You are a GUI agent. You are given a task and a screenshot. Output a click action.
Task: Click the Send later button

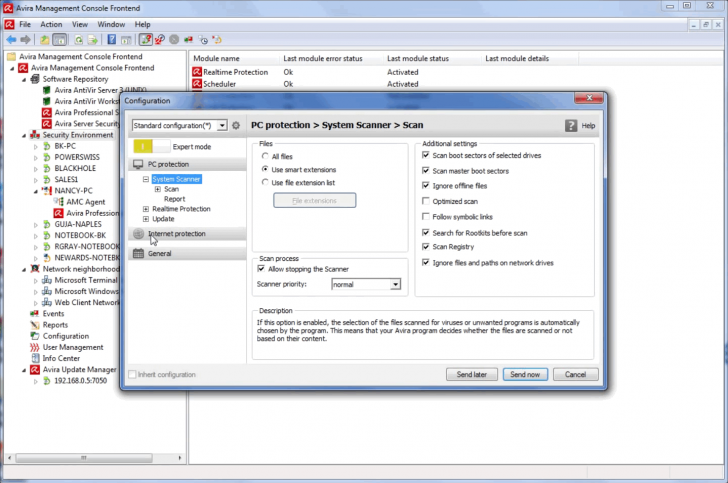coord(472,374)
